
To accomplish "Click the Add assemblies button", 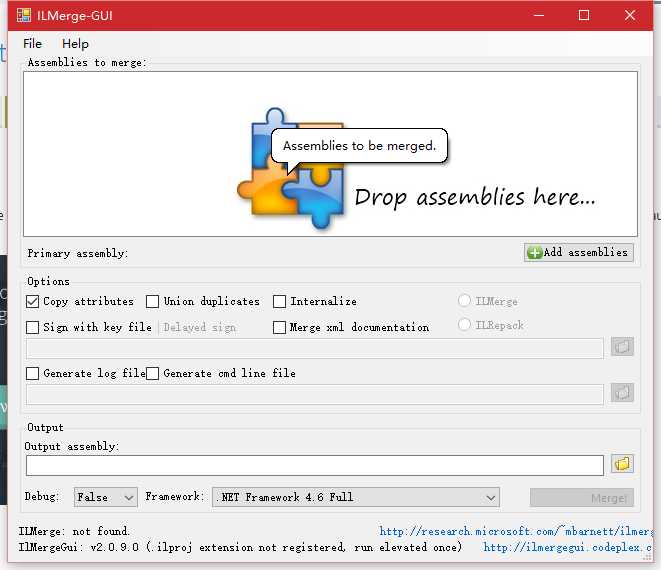I will (x=578, y=253).
